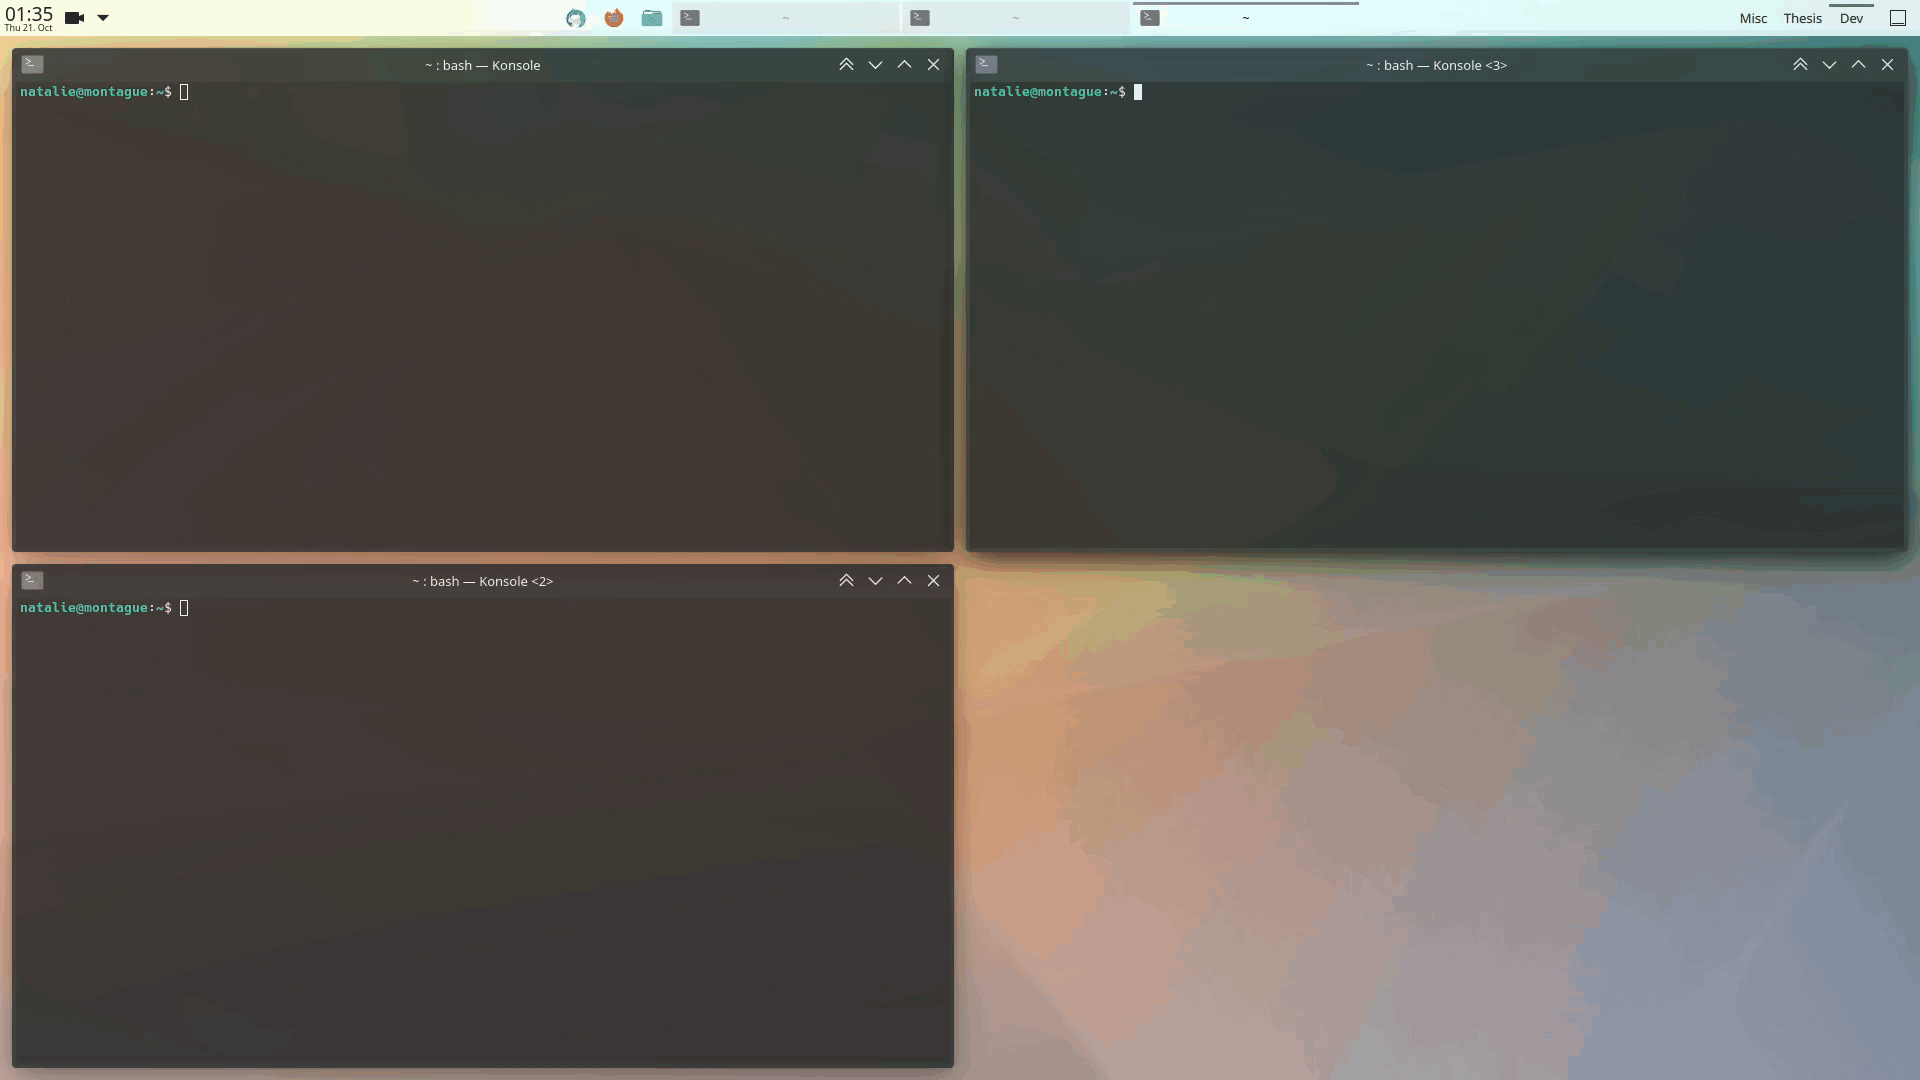Open Firefox from the top panel
This screenshot has width=1920, height=1080.
[x=614, y=18]
